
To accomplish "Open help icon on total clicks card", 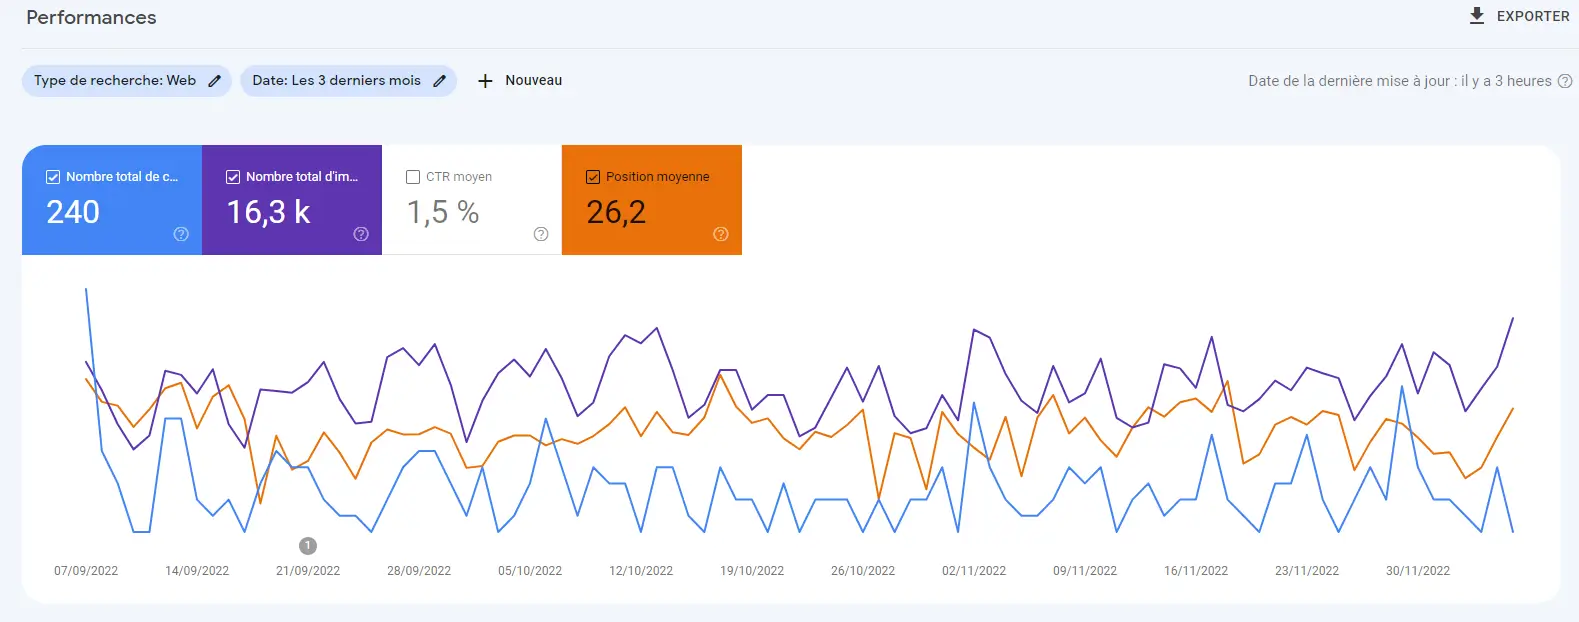I will (x=181, y=234).
